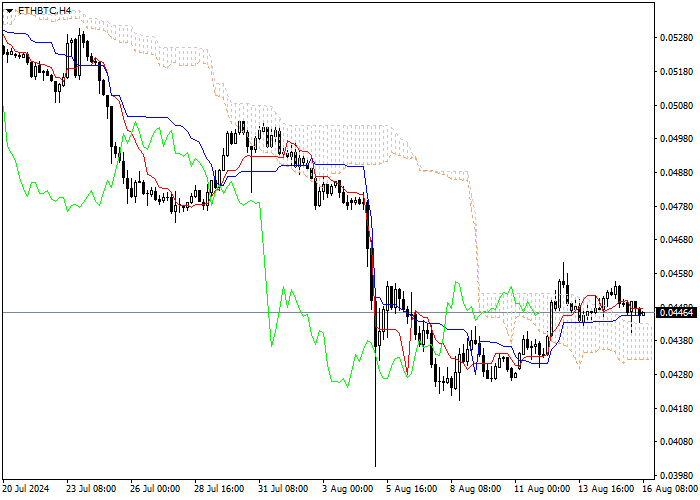This screenshot has width=700, height=500.
Task: Click the 23 Jul 08:00 time label
Action: [x=92, y=489]
